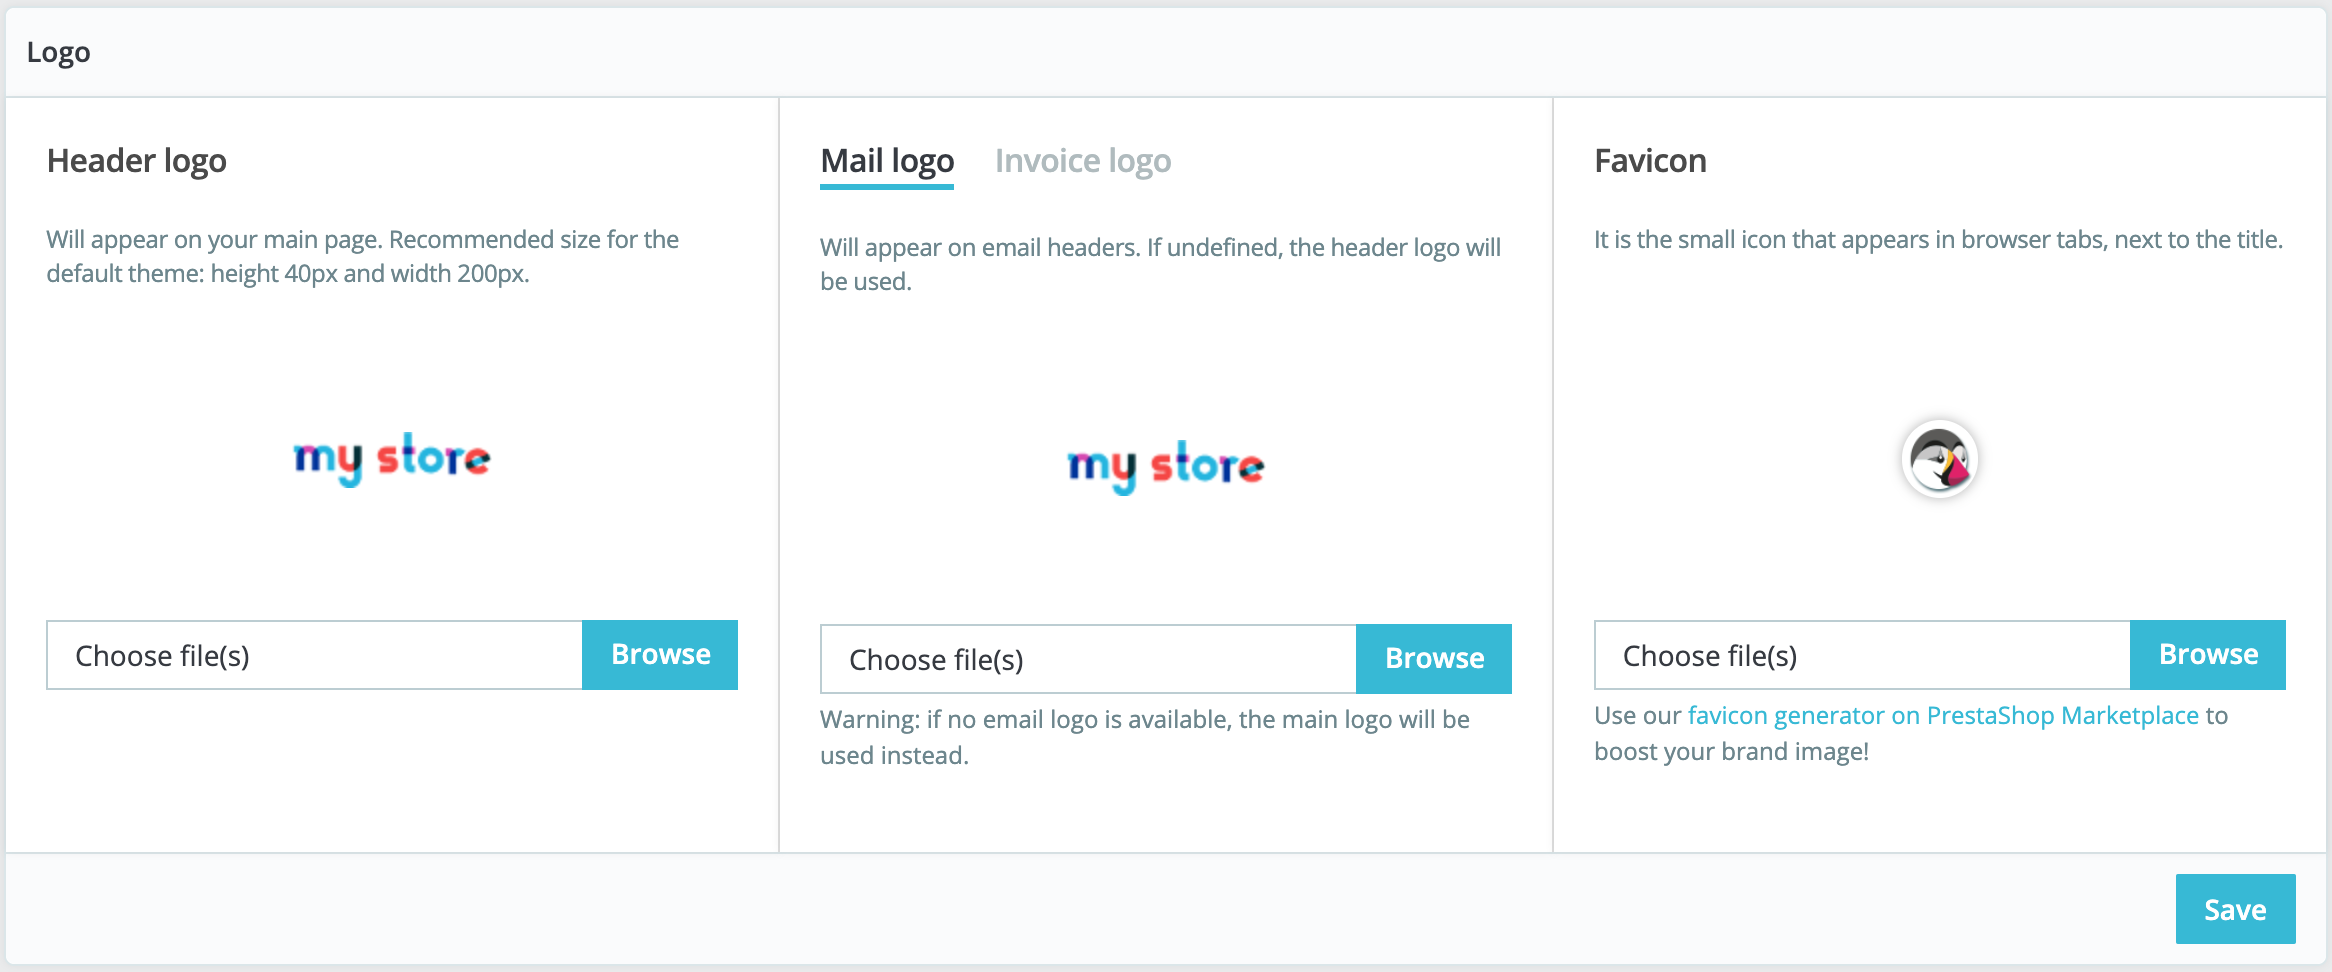Click the Header logo file chooser field
The height and width of the screenshot is (972, 2332).
314,656
